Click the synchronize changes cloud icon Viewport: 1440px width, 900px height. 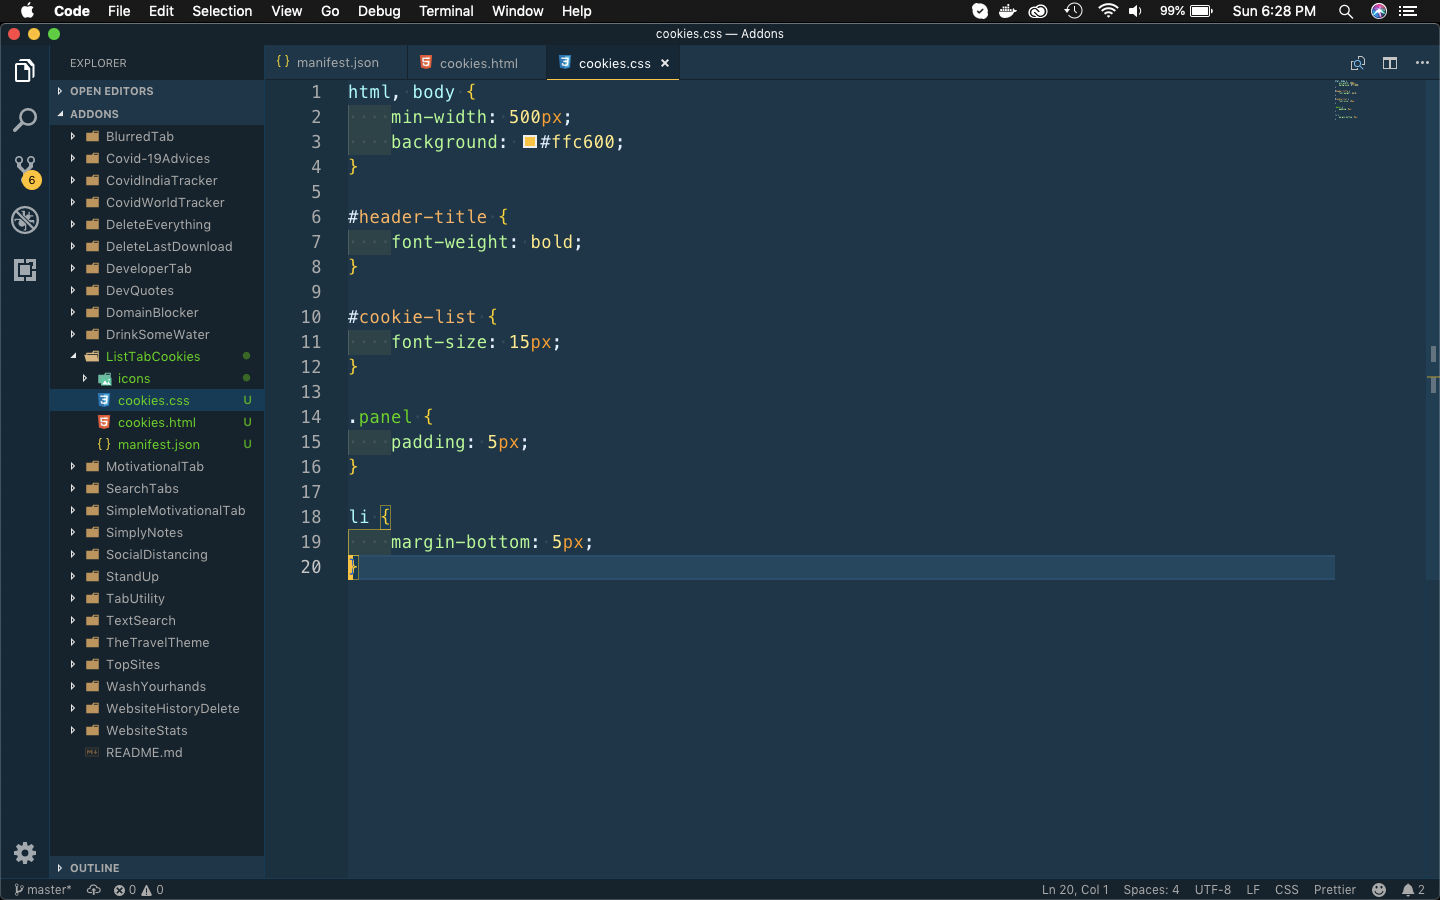(x=94, y=890)
